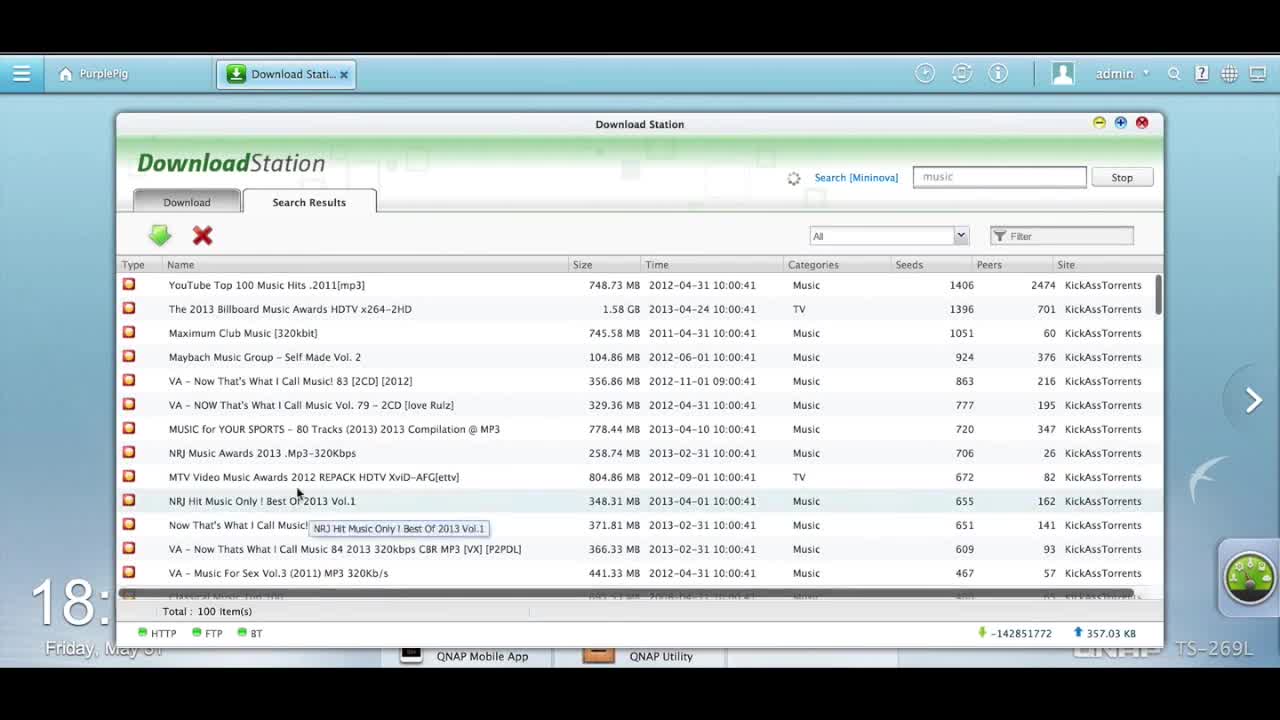Close the Download Station taskbar tab
Screen dimensions: 1280x720
click(x=344, y=74)
